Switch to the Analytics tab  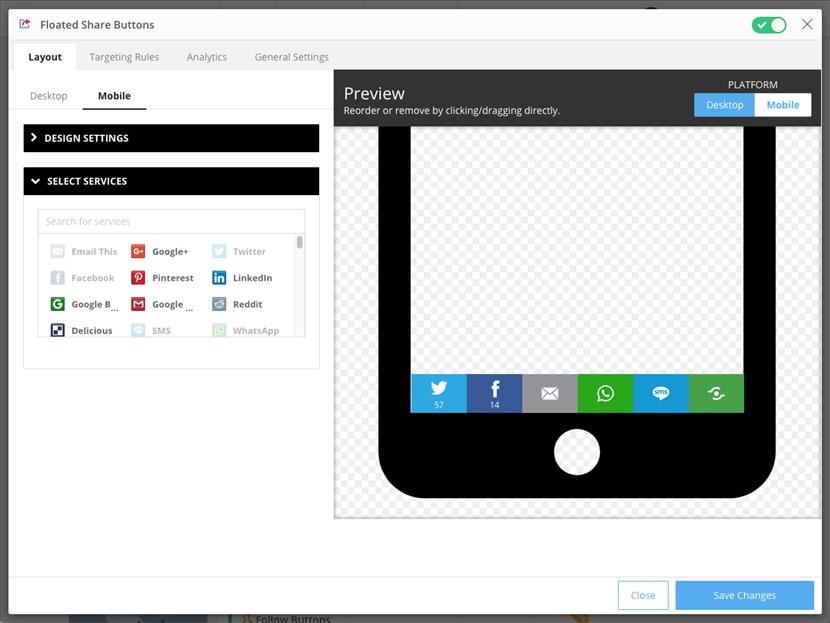[206, 57]
